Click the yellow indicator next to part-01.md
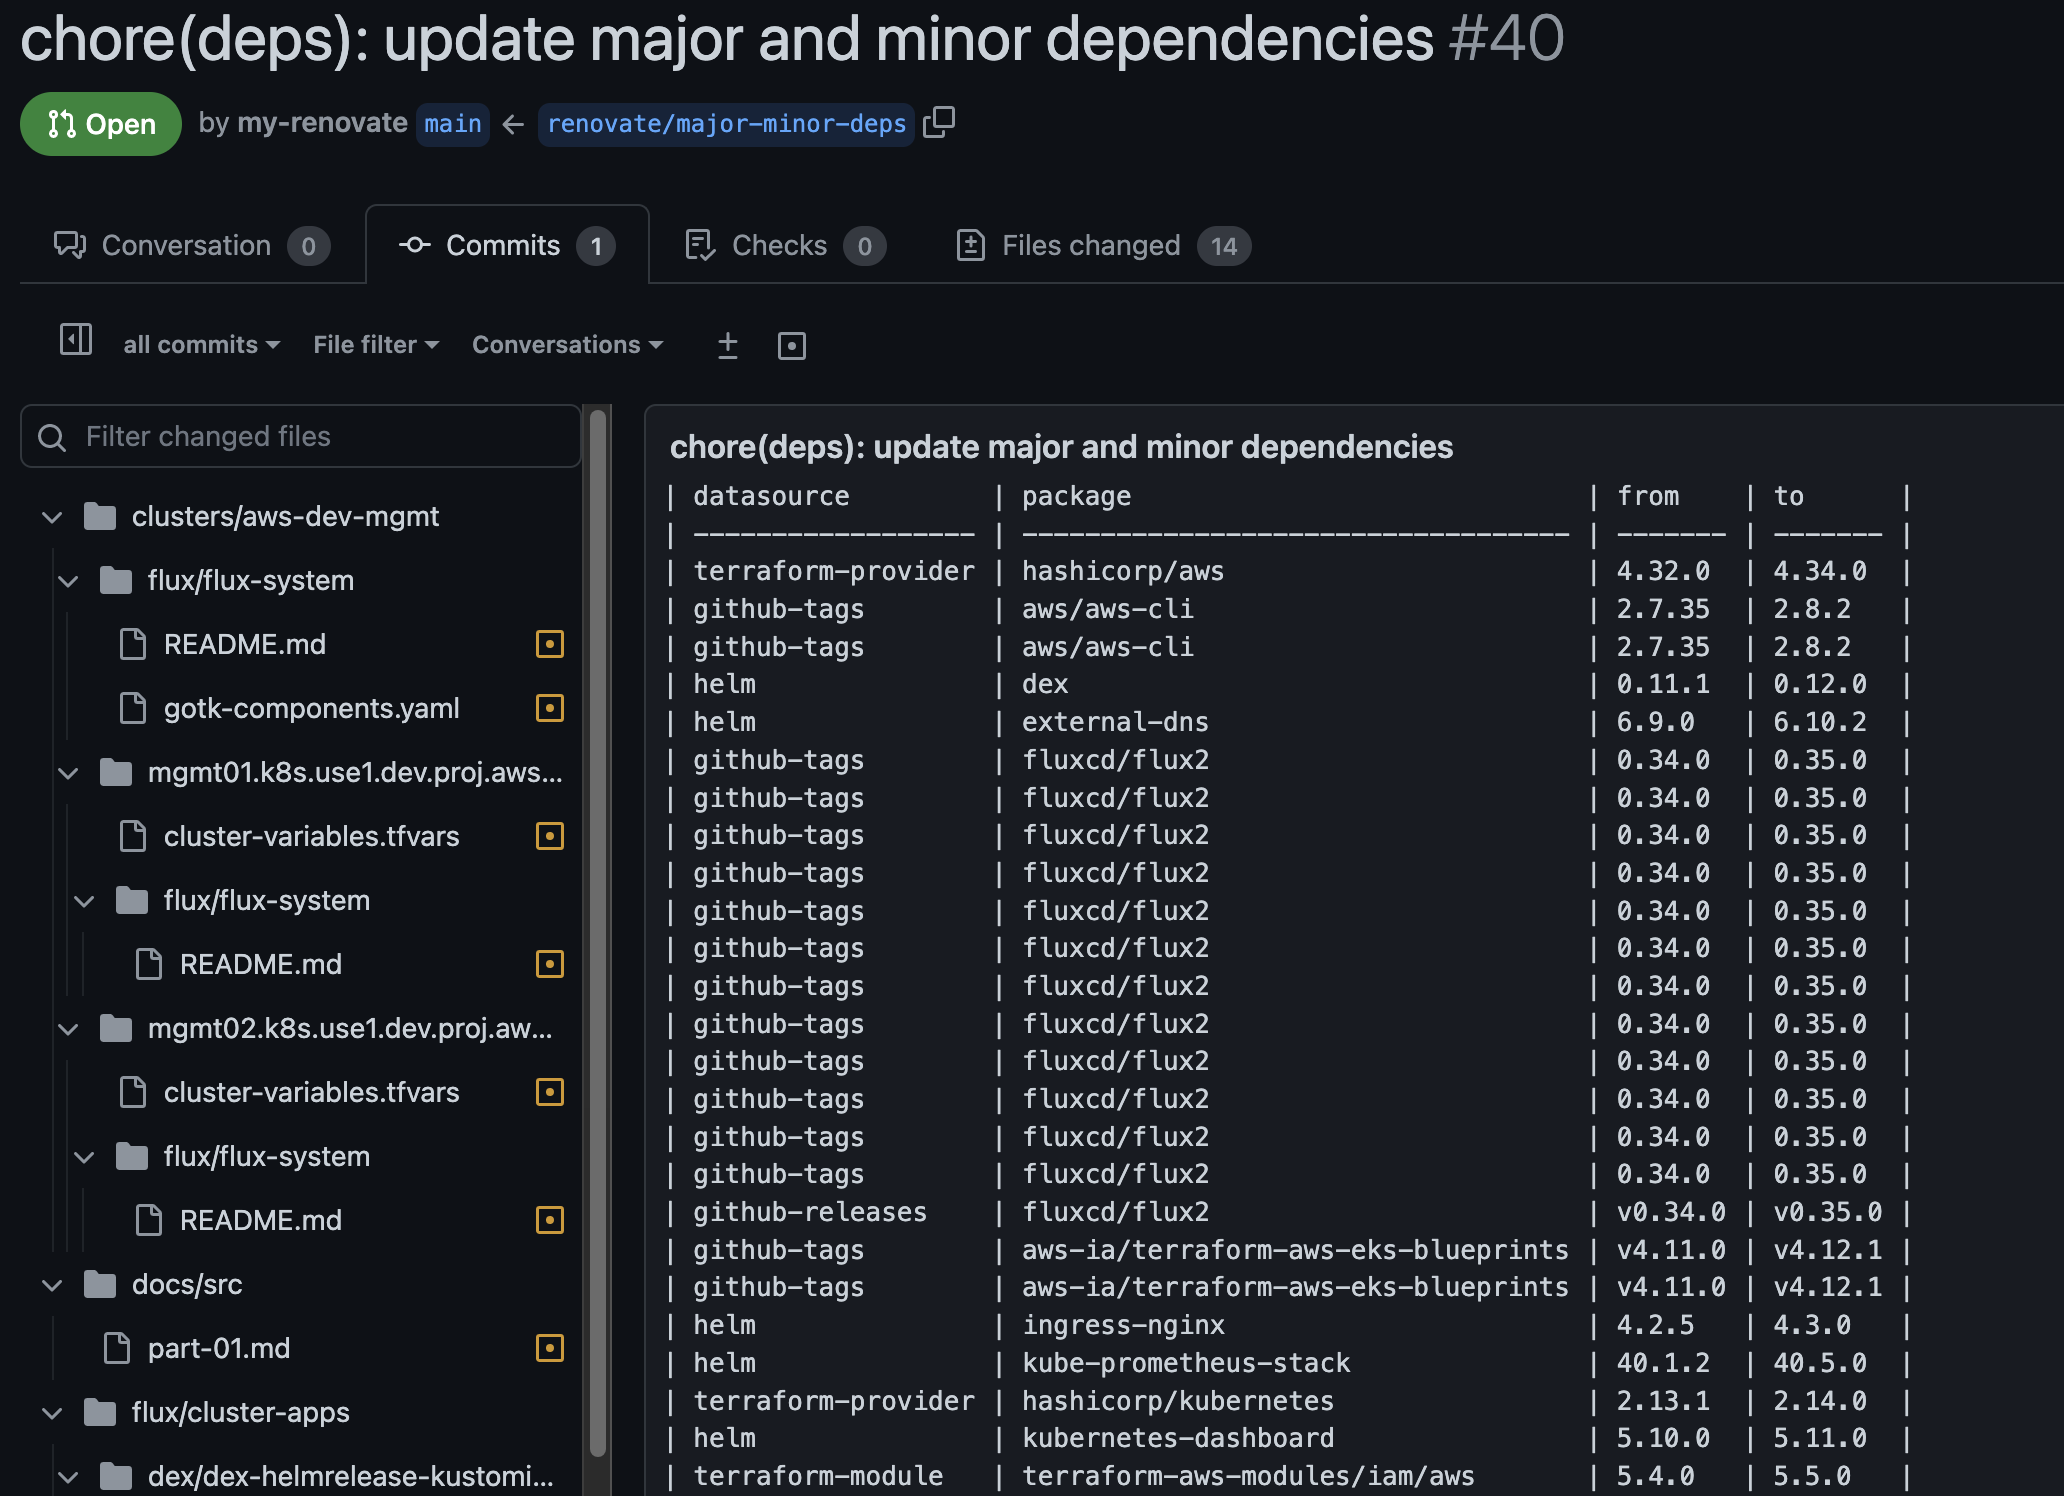 550,1348
